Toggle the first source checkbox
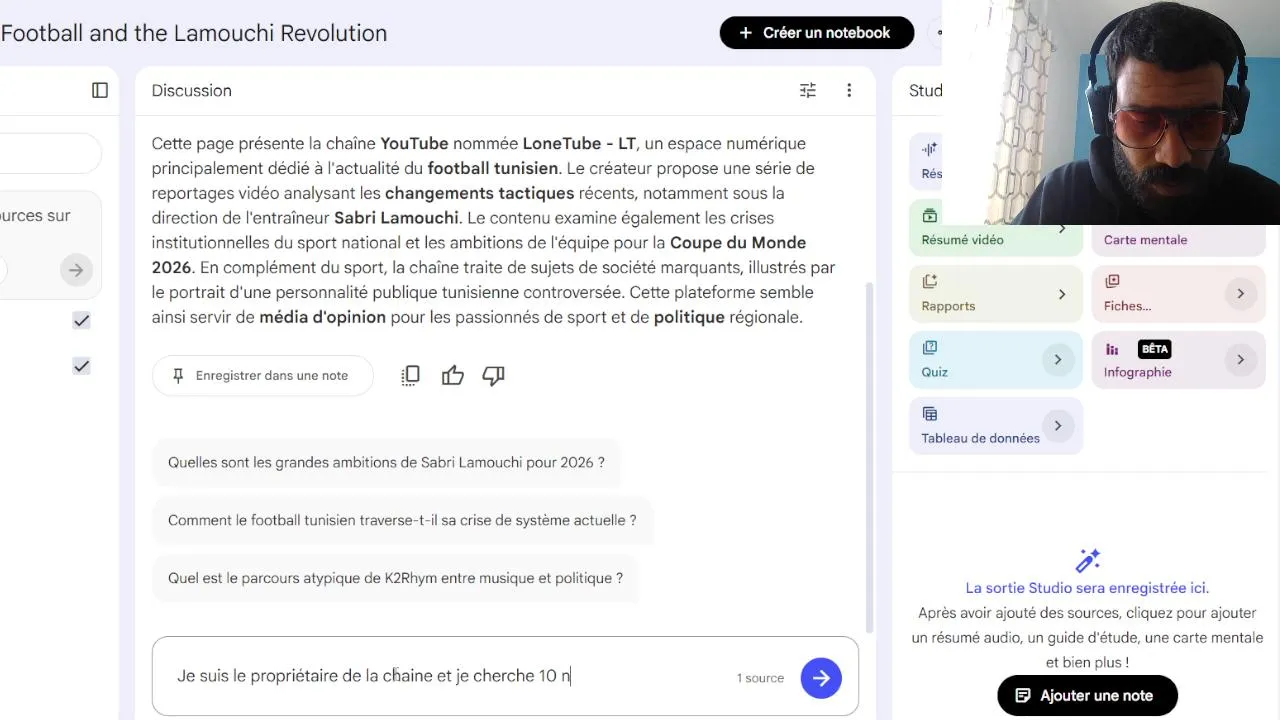The width and height of the screenshot is (1280, 720). point(81,320)
